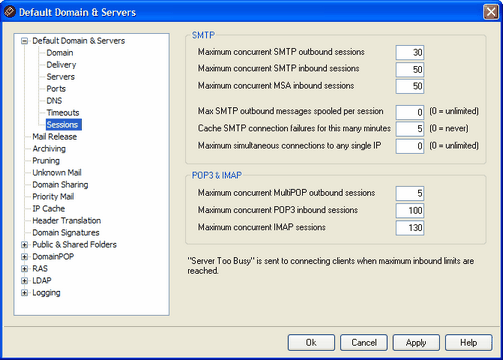Select the Priority Mail item
The image size is (503, 360).
coord(53,197)
